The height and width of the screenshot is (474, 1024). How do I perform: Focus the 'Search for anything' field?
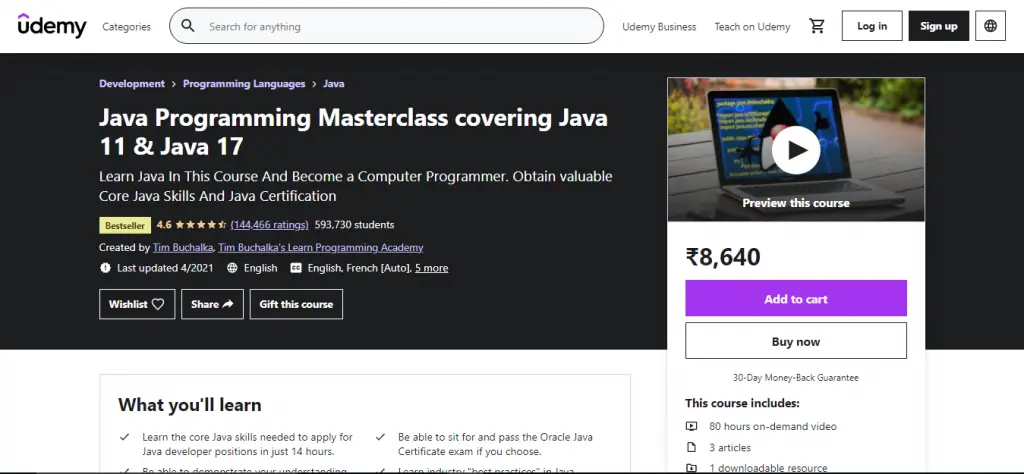point(400,27)
